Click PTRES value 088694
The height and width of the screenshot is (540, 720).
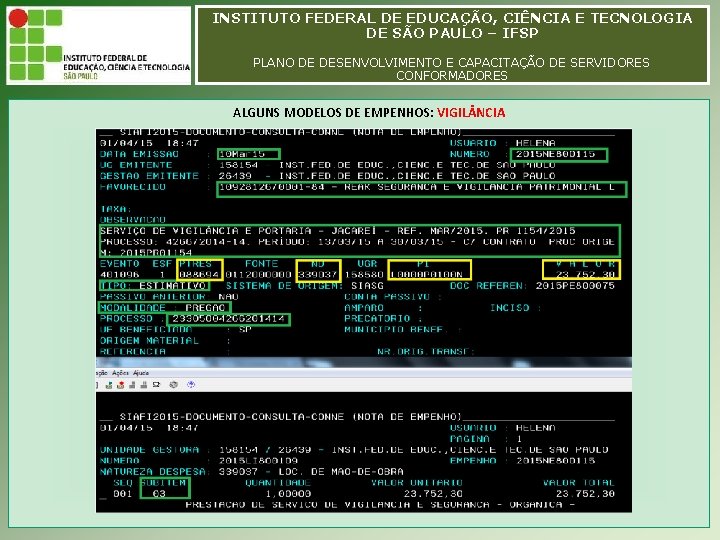(199, 275)
